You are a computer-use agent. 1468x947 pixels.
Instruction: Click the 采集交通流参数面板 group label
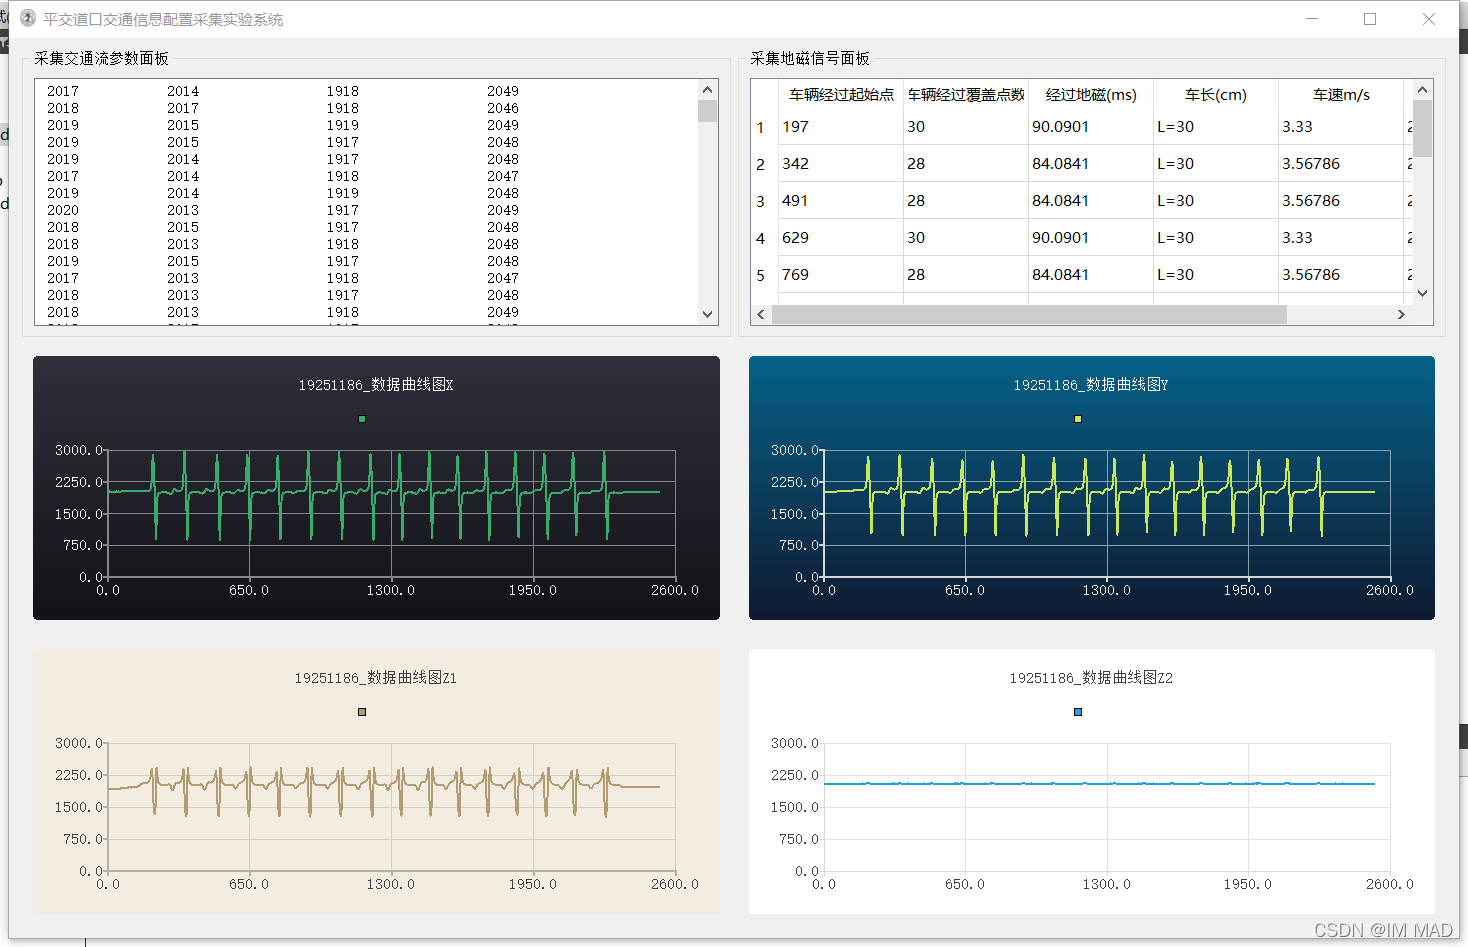pyautogui.click(x=102, y=59)
